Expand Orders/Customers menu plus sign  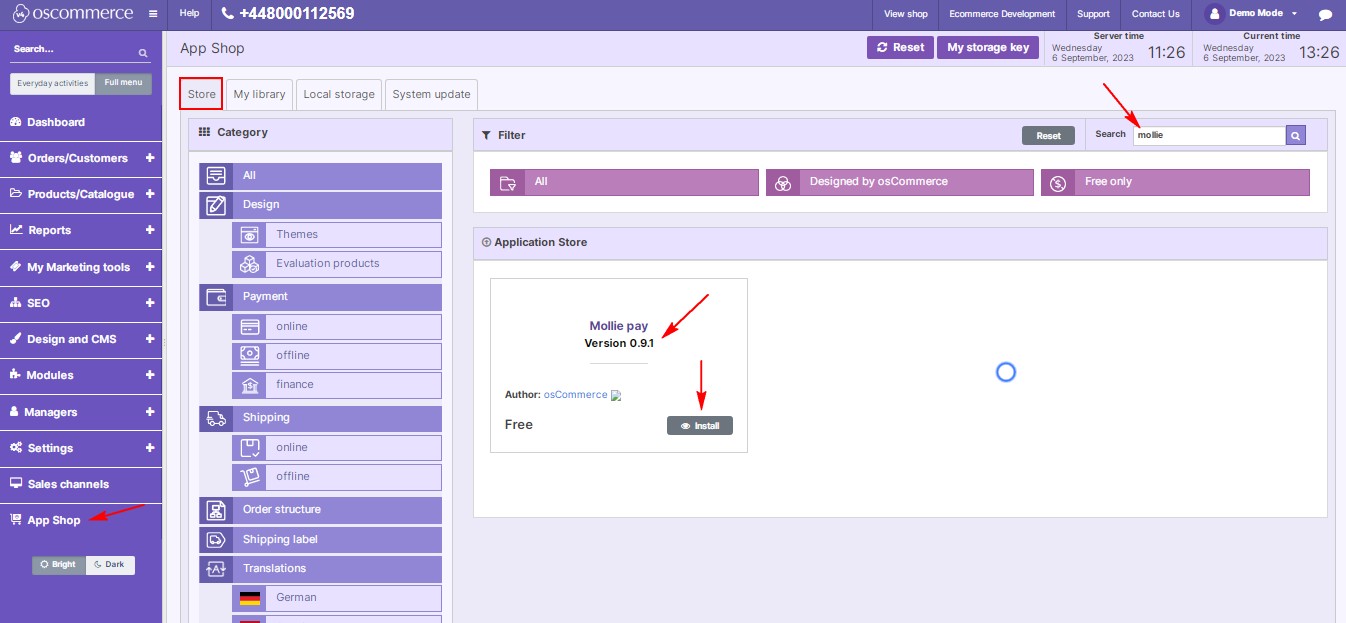coord(150,158)
